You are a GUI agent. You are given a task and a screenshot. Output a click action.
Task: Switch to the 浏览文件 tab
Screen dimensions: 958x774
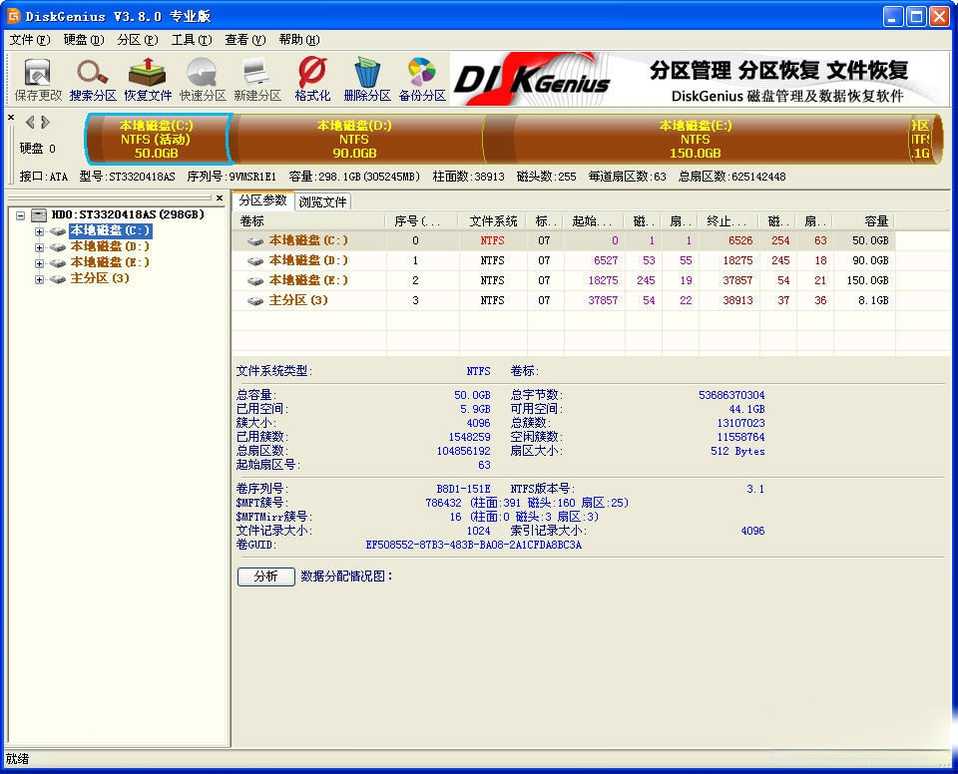[323, 202]
